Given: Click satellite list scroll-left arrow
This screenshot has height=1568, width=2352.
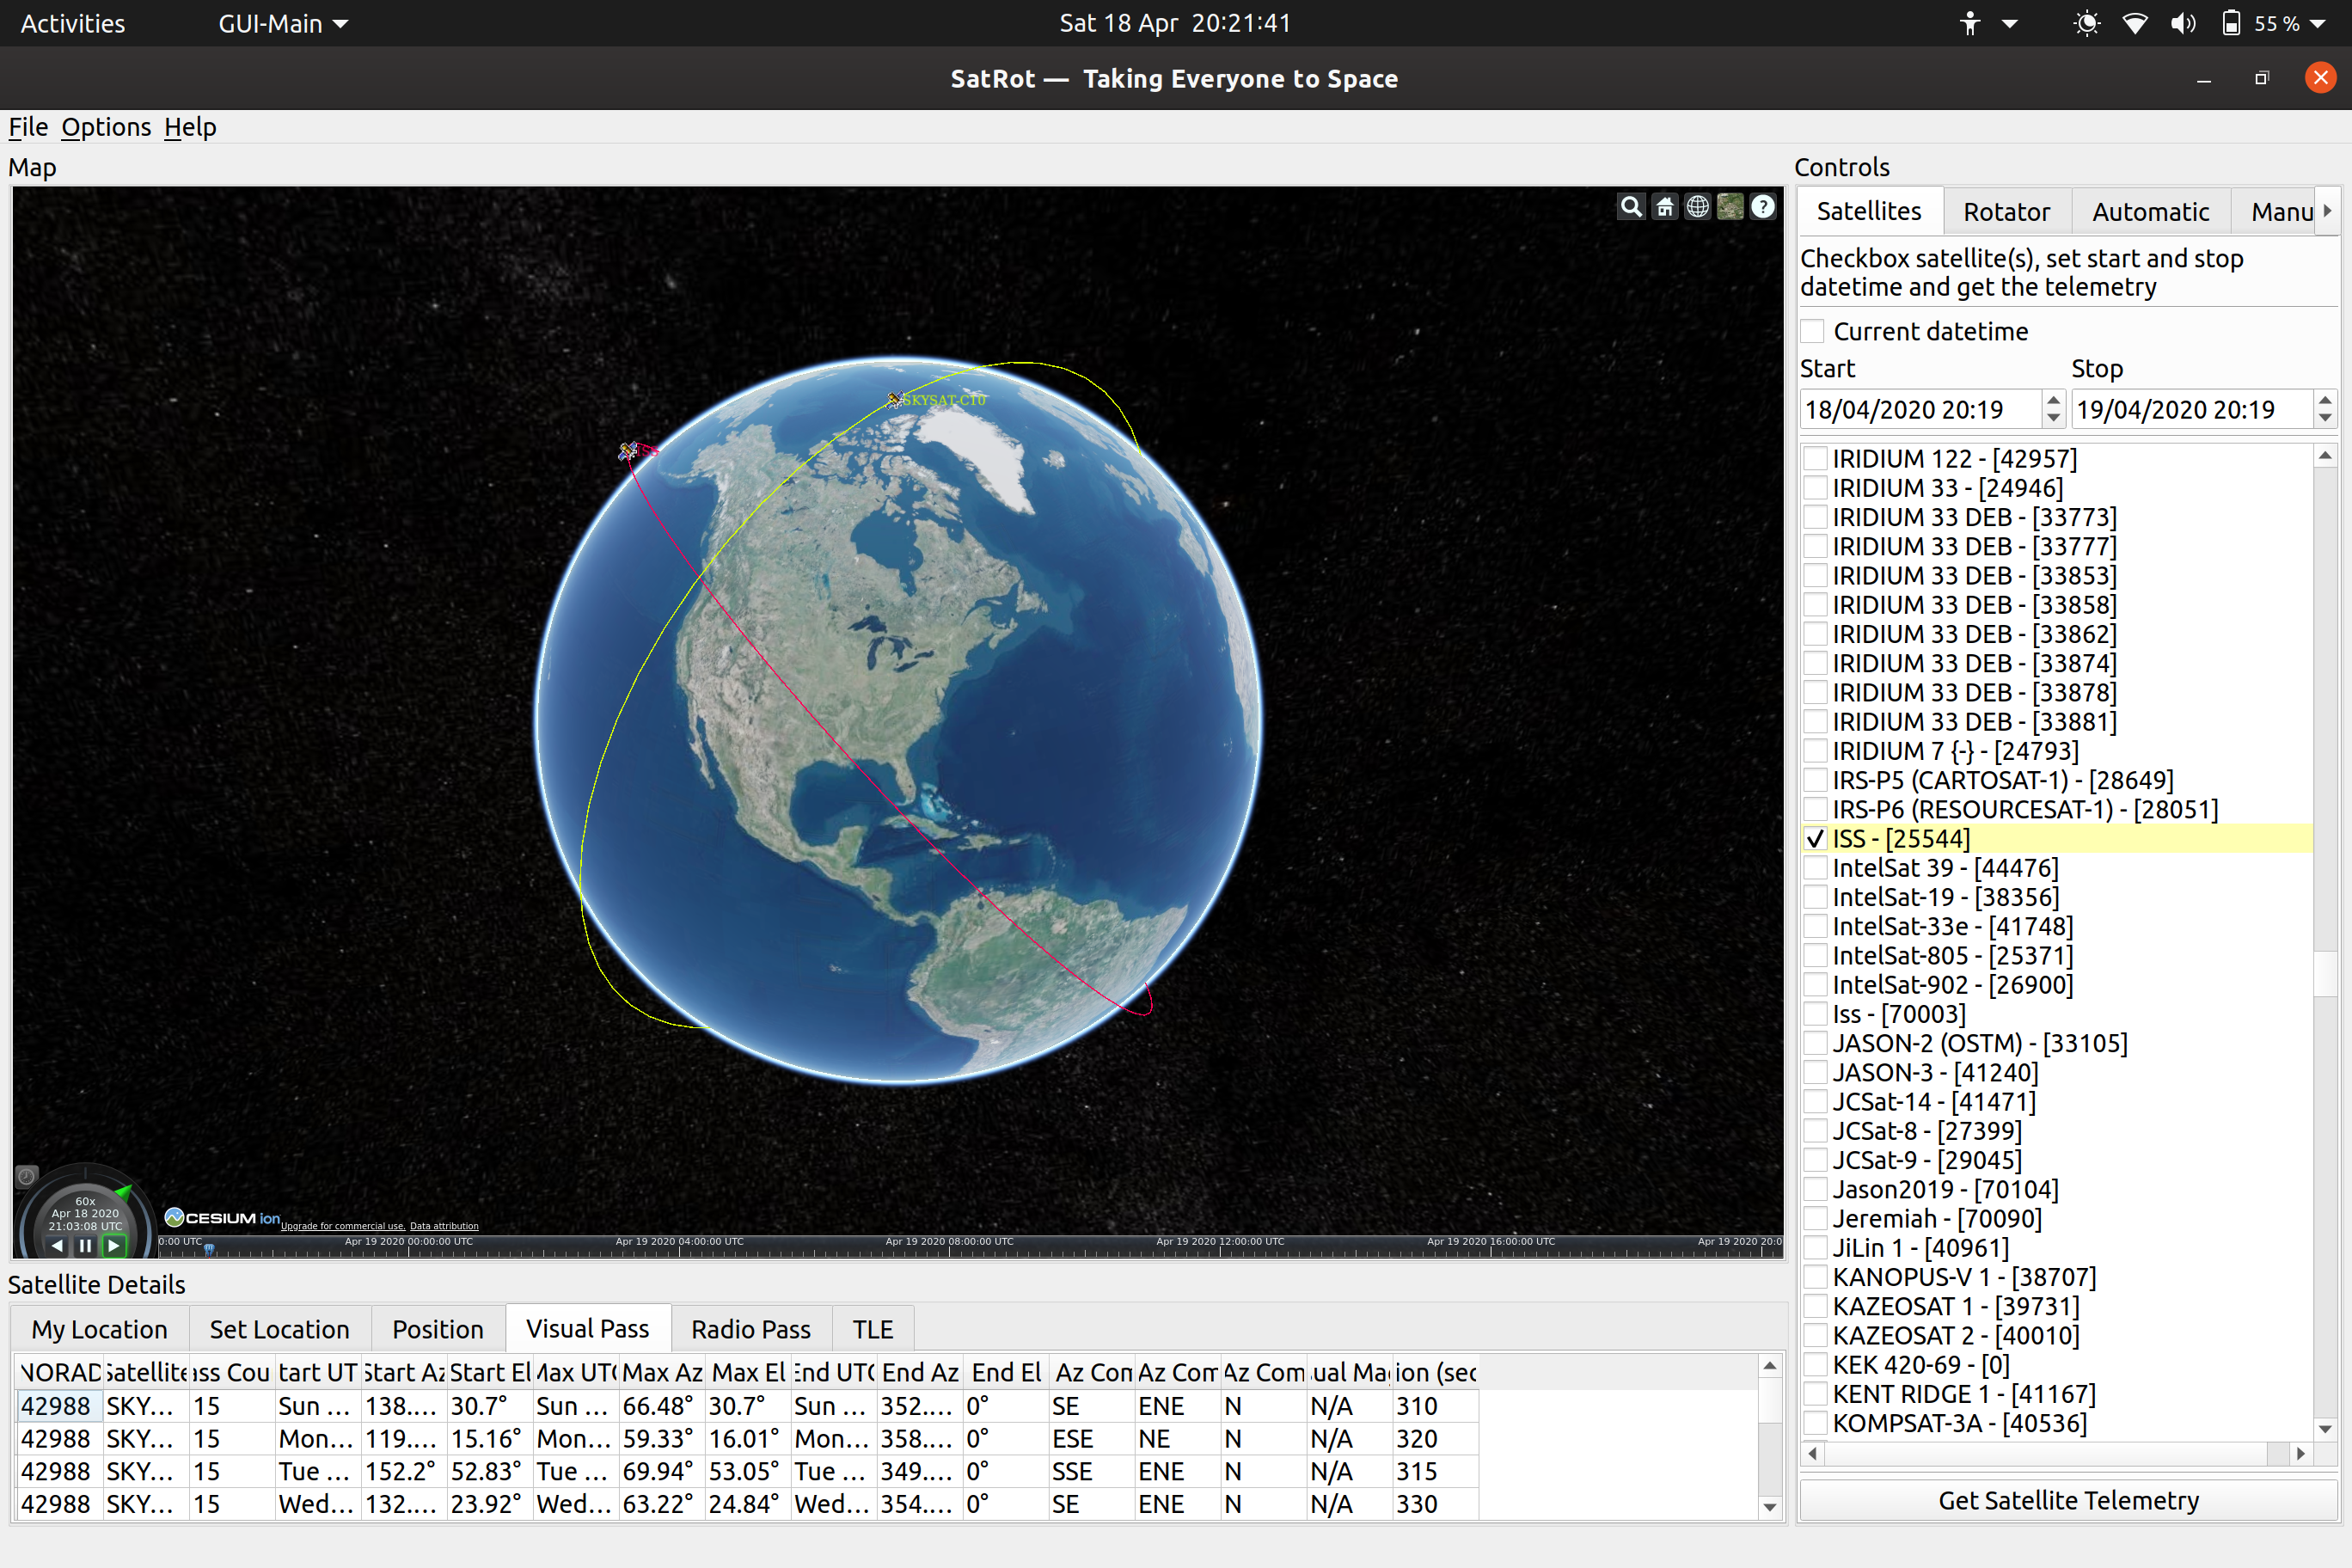Looking at the screenshot, I should pyautogui.click(x=1813, y=1453).
